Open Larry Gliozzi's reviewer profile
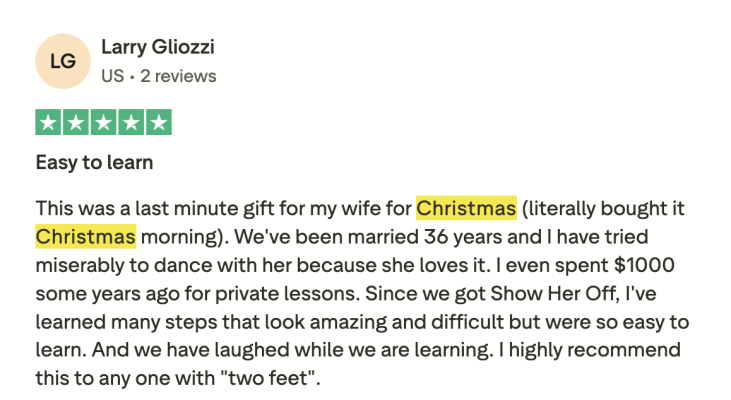The image size is (731, 400). (158, 47)
